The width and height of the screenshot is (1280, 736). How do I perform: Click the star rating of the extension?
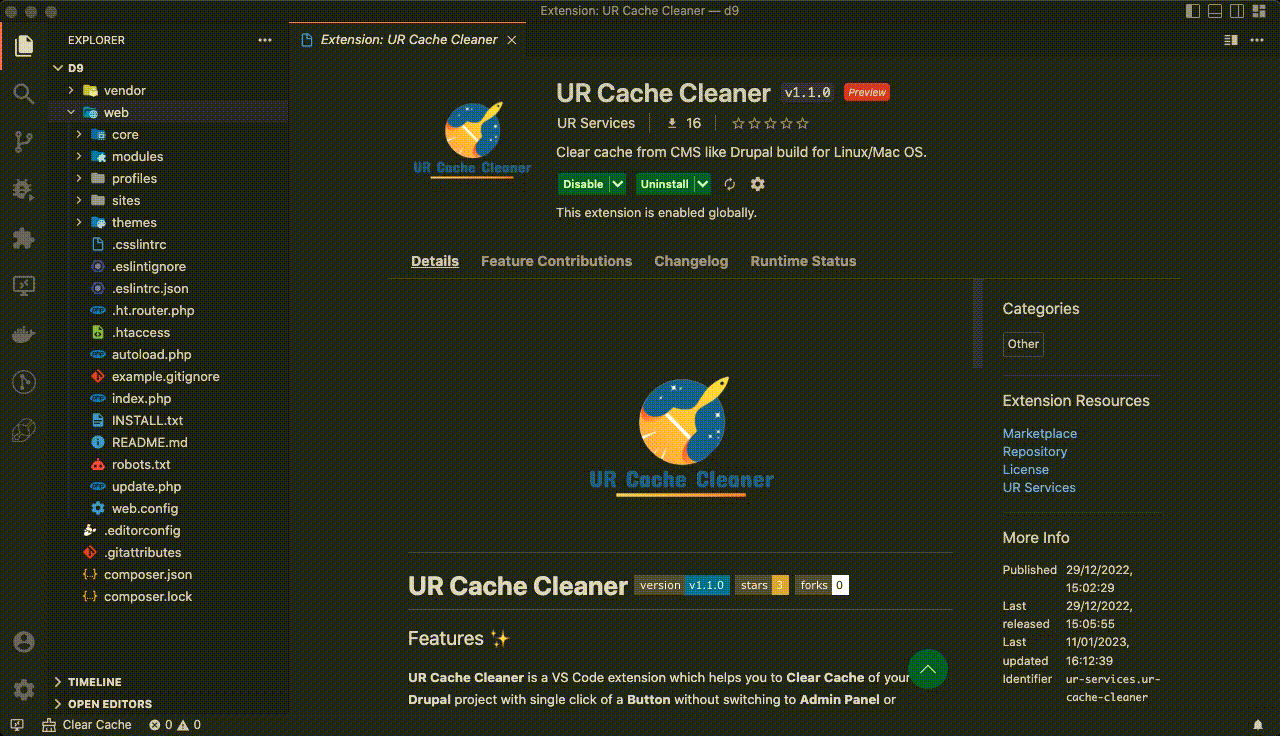tap(770, 123)
